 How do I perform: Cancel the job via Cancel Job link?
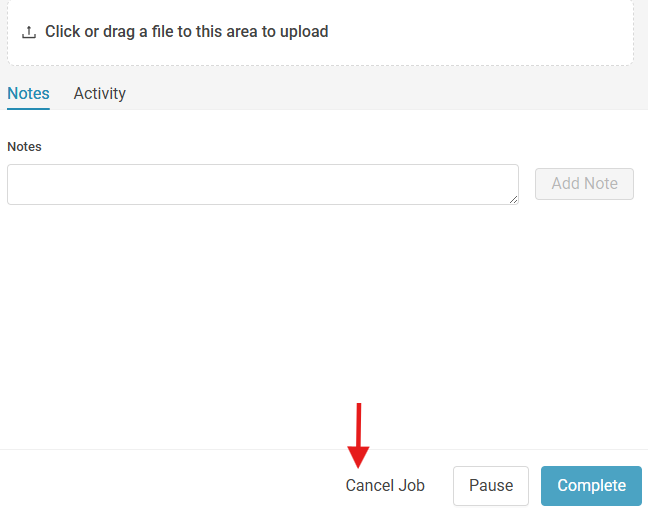[x=385, y=485]
